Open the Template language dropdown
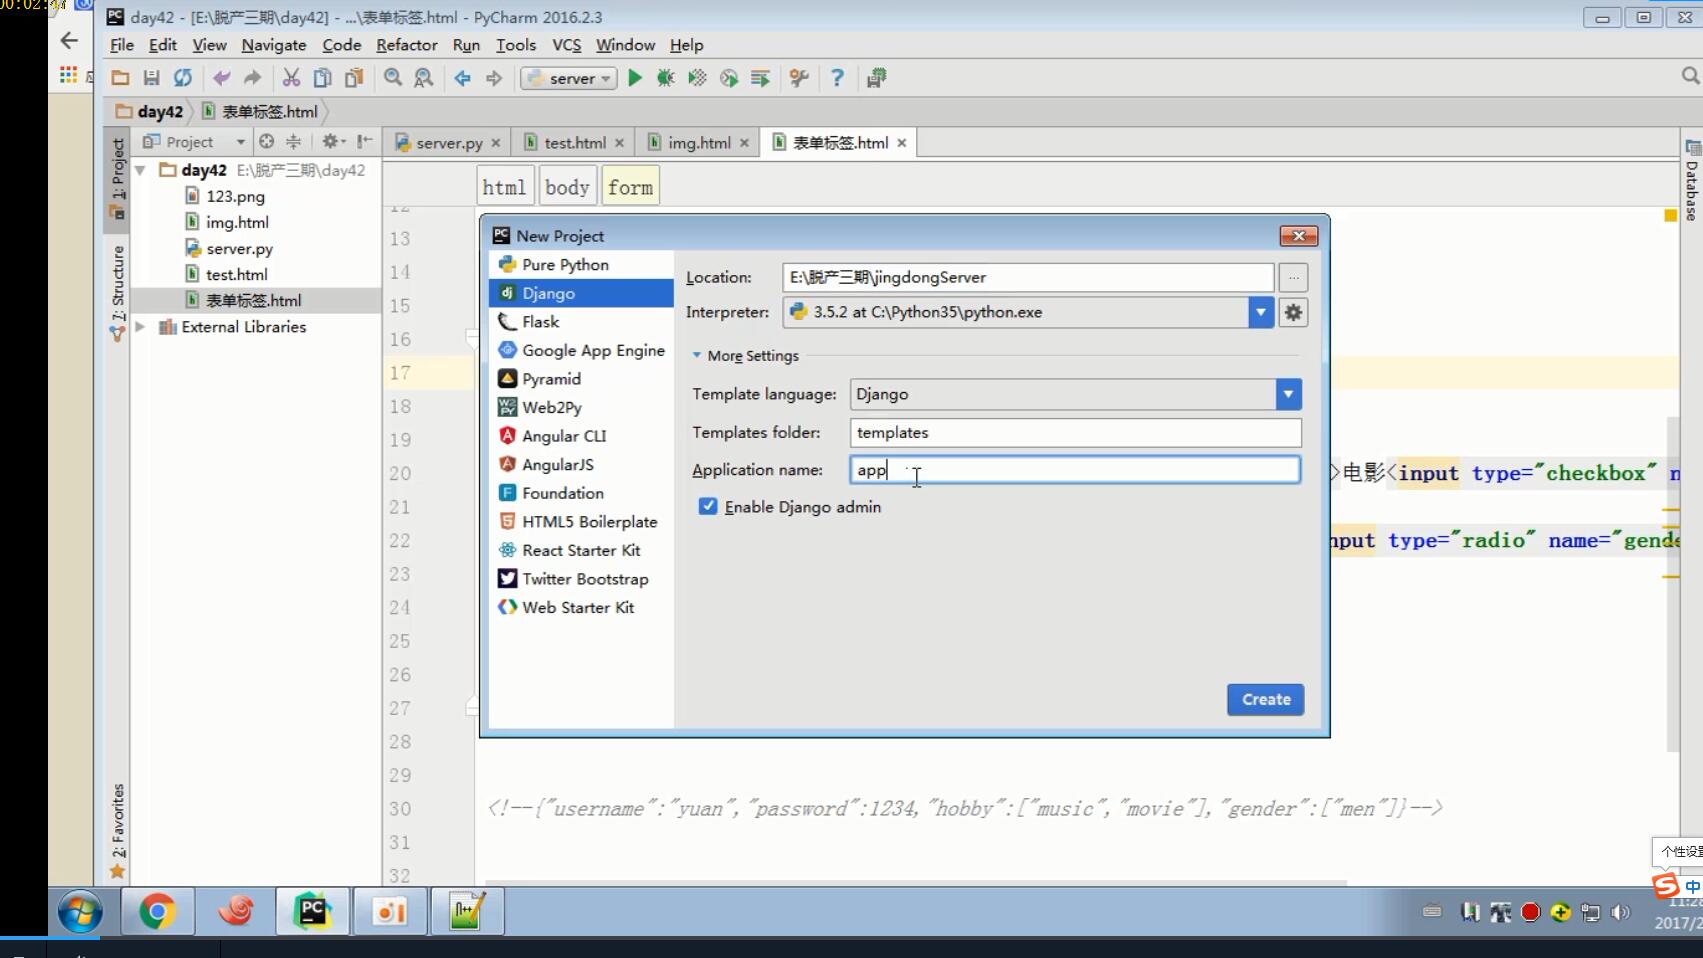Viewport: 1703px width, 958px height. 1288,394
